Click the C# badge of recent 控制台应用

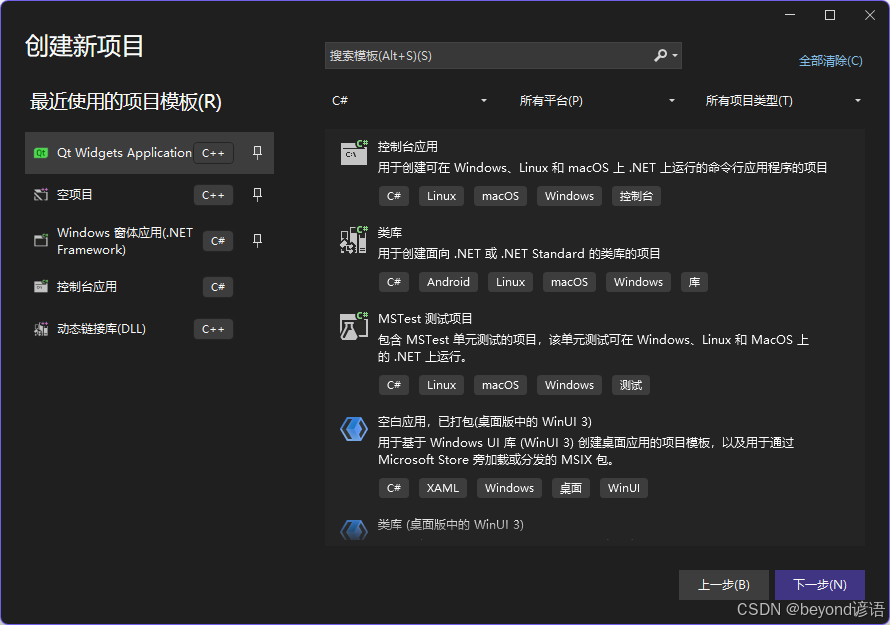pyautogui.click(x=218, y=287)
